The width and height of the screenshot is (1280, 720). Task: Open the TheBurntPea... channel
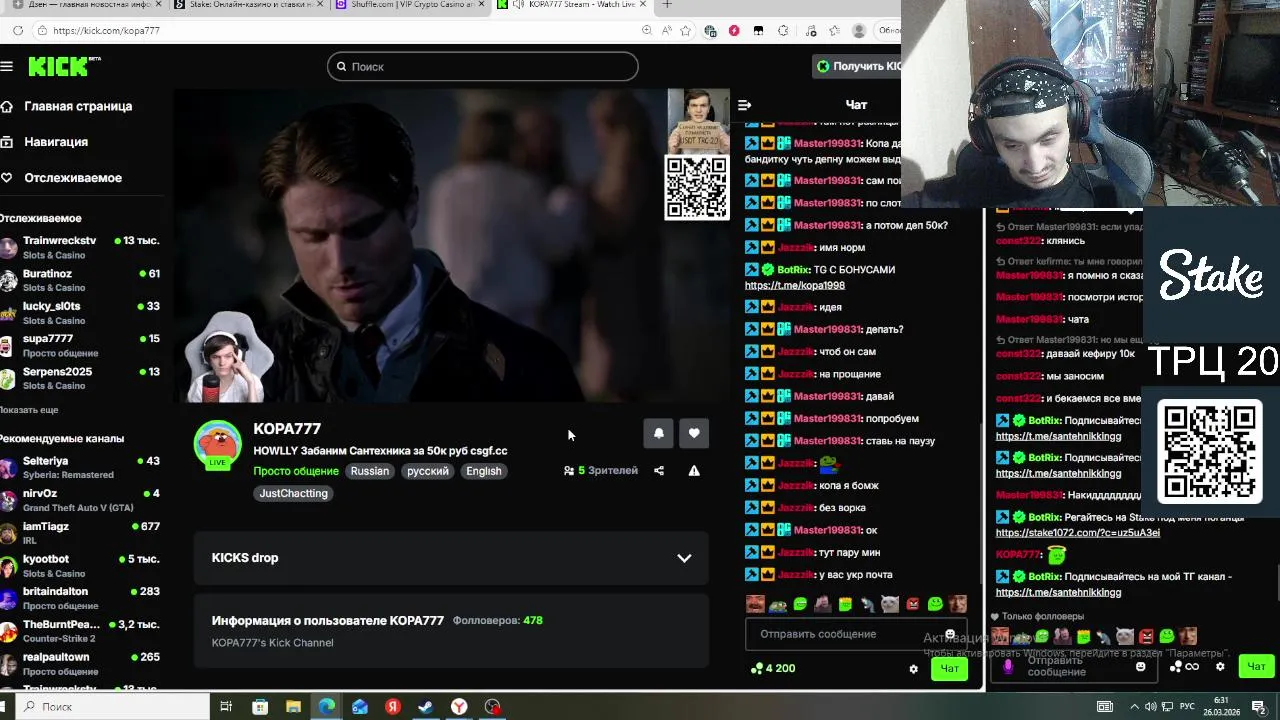click(80, 631)
